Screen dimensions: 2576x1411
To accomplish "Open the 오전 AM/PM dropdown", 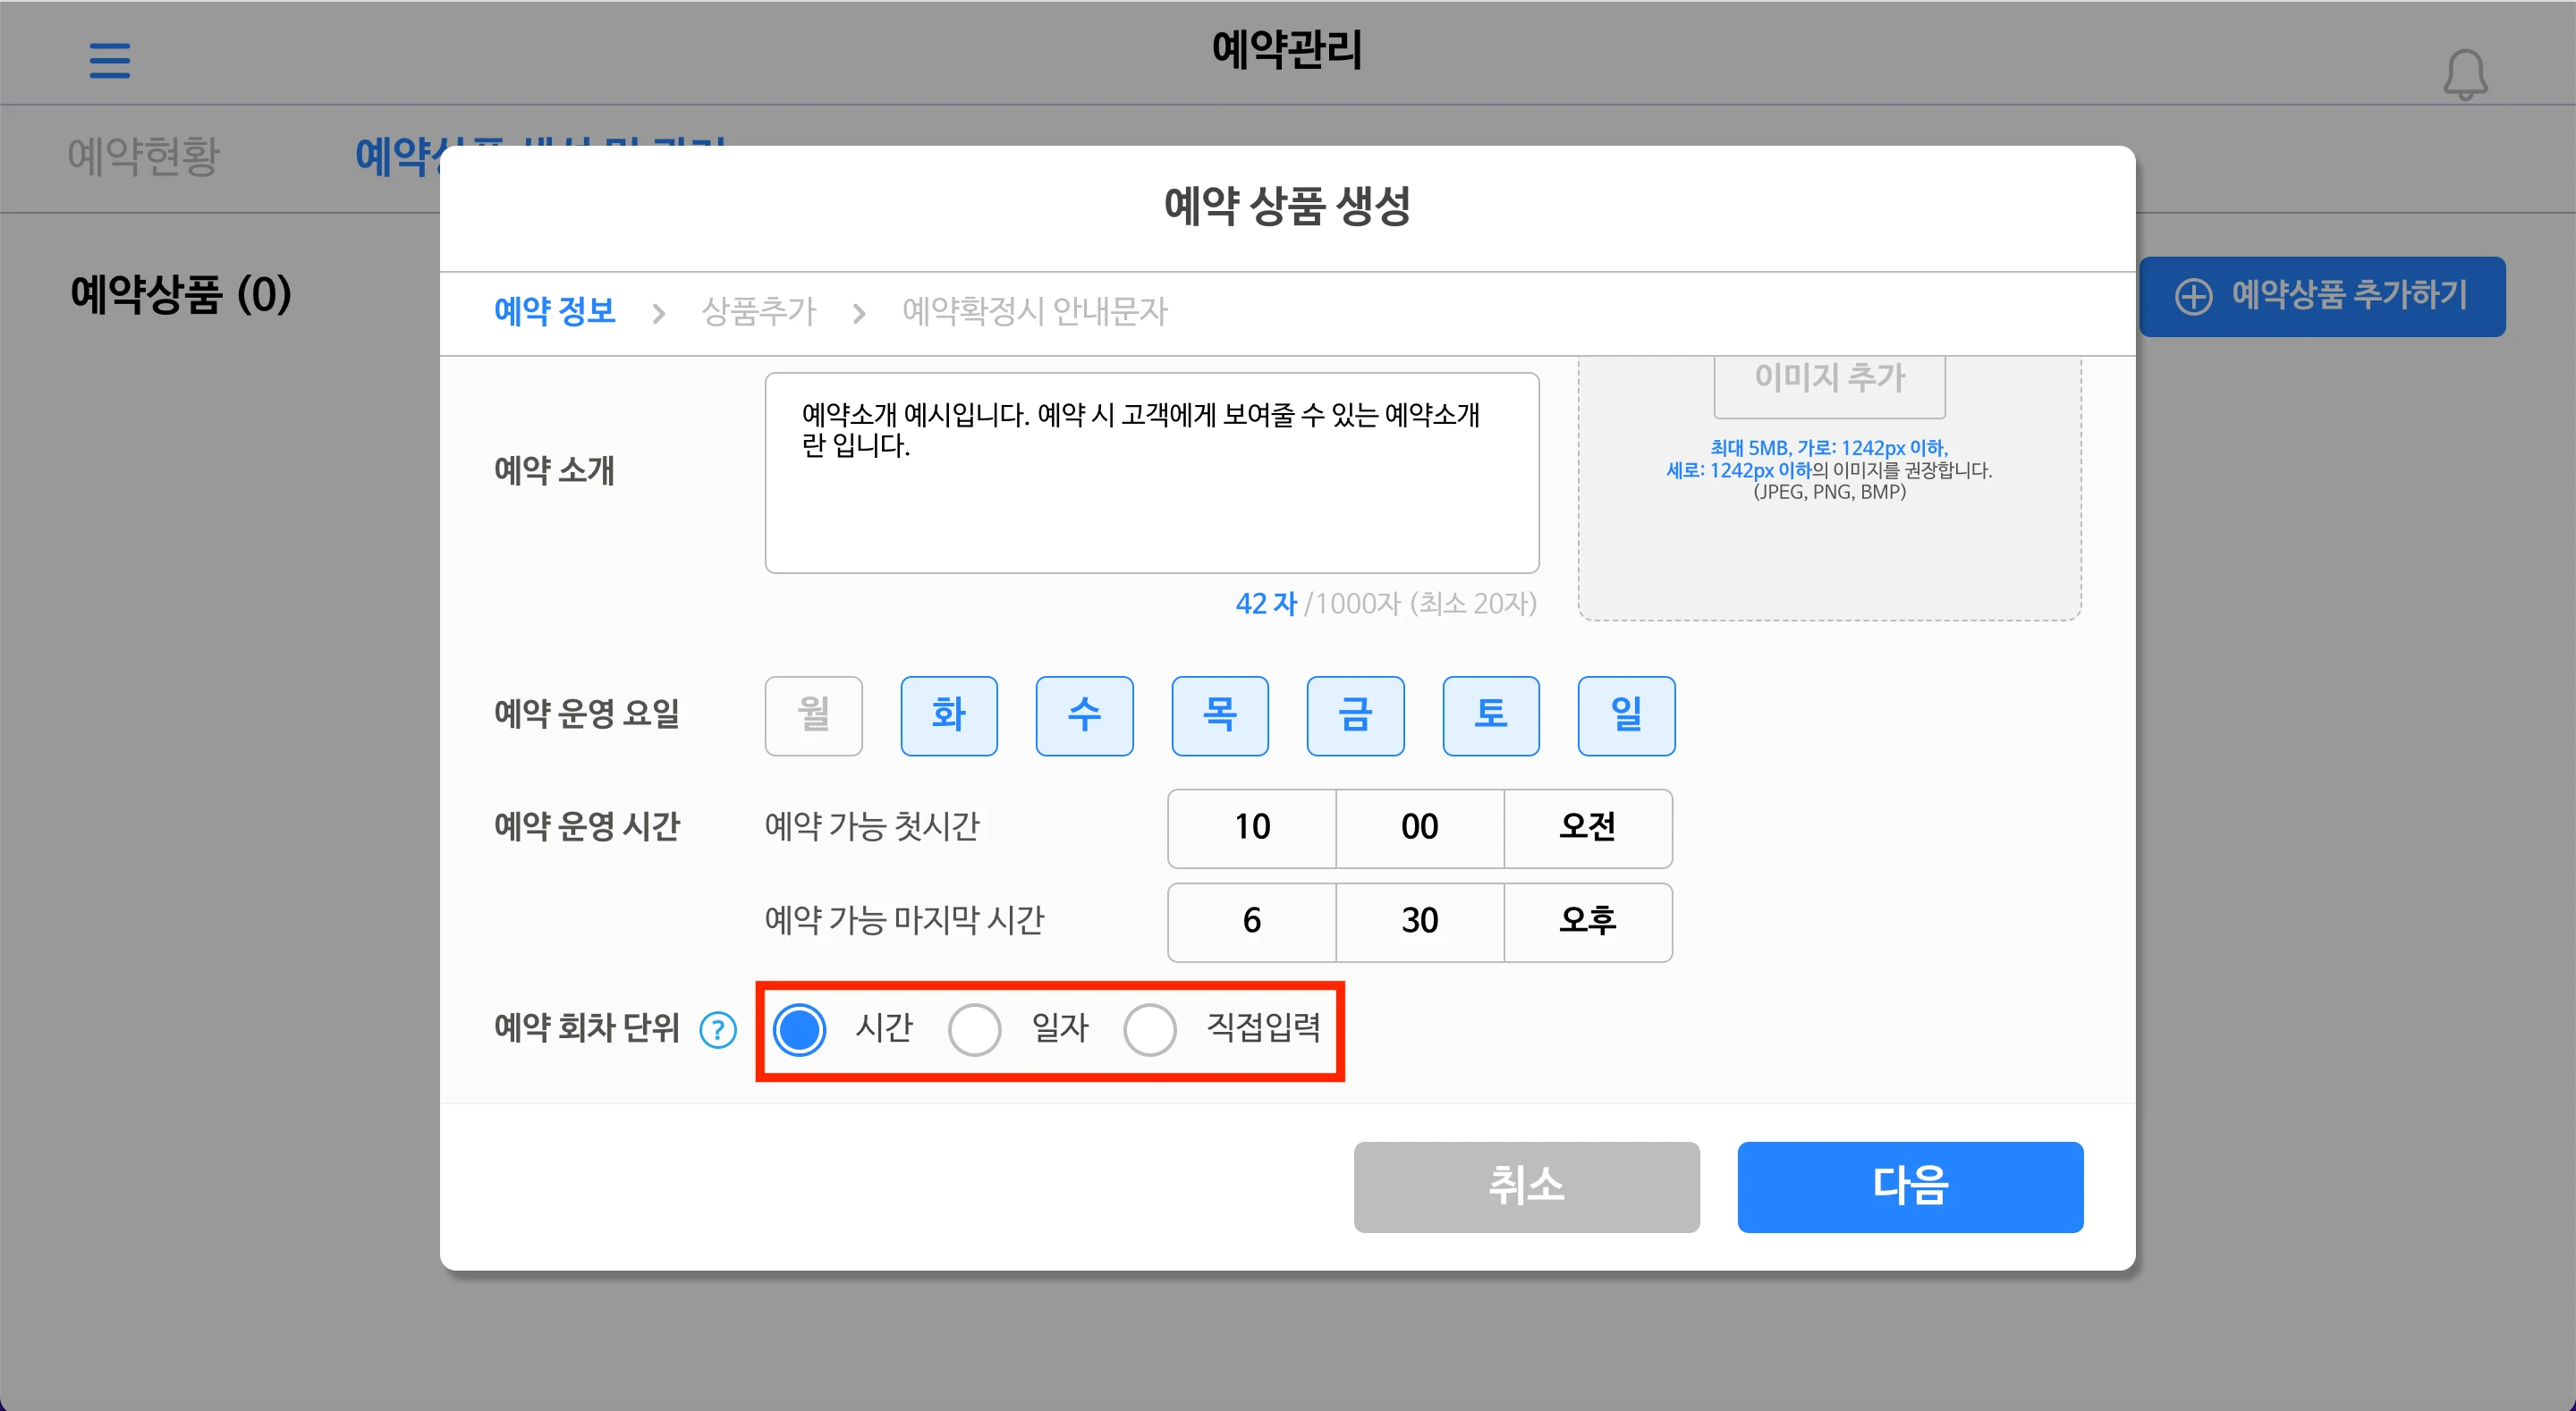I will click(1588, 828).
